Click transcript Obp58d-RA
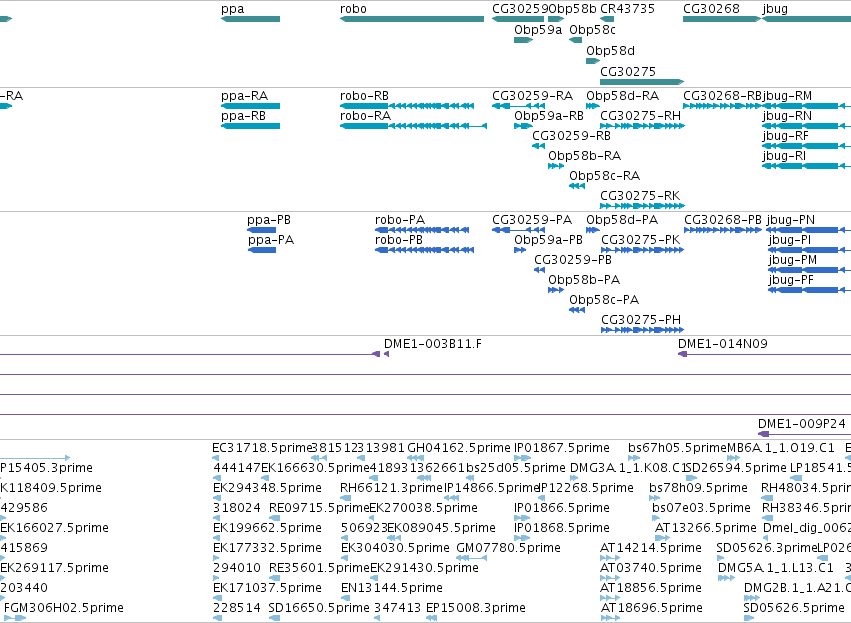This screenshot has width=851, height=623. click(x=593, y=106)
